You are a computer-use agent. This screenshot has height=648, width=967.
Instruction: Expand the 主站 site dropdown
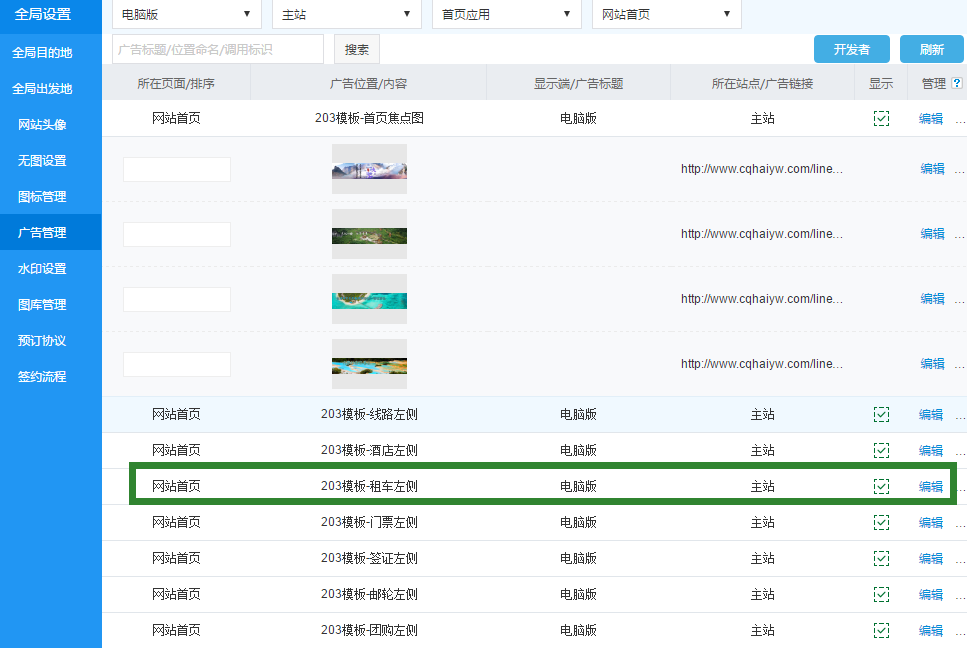[346, 14]
